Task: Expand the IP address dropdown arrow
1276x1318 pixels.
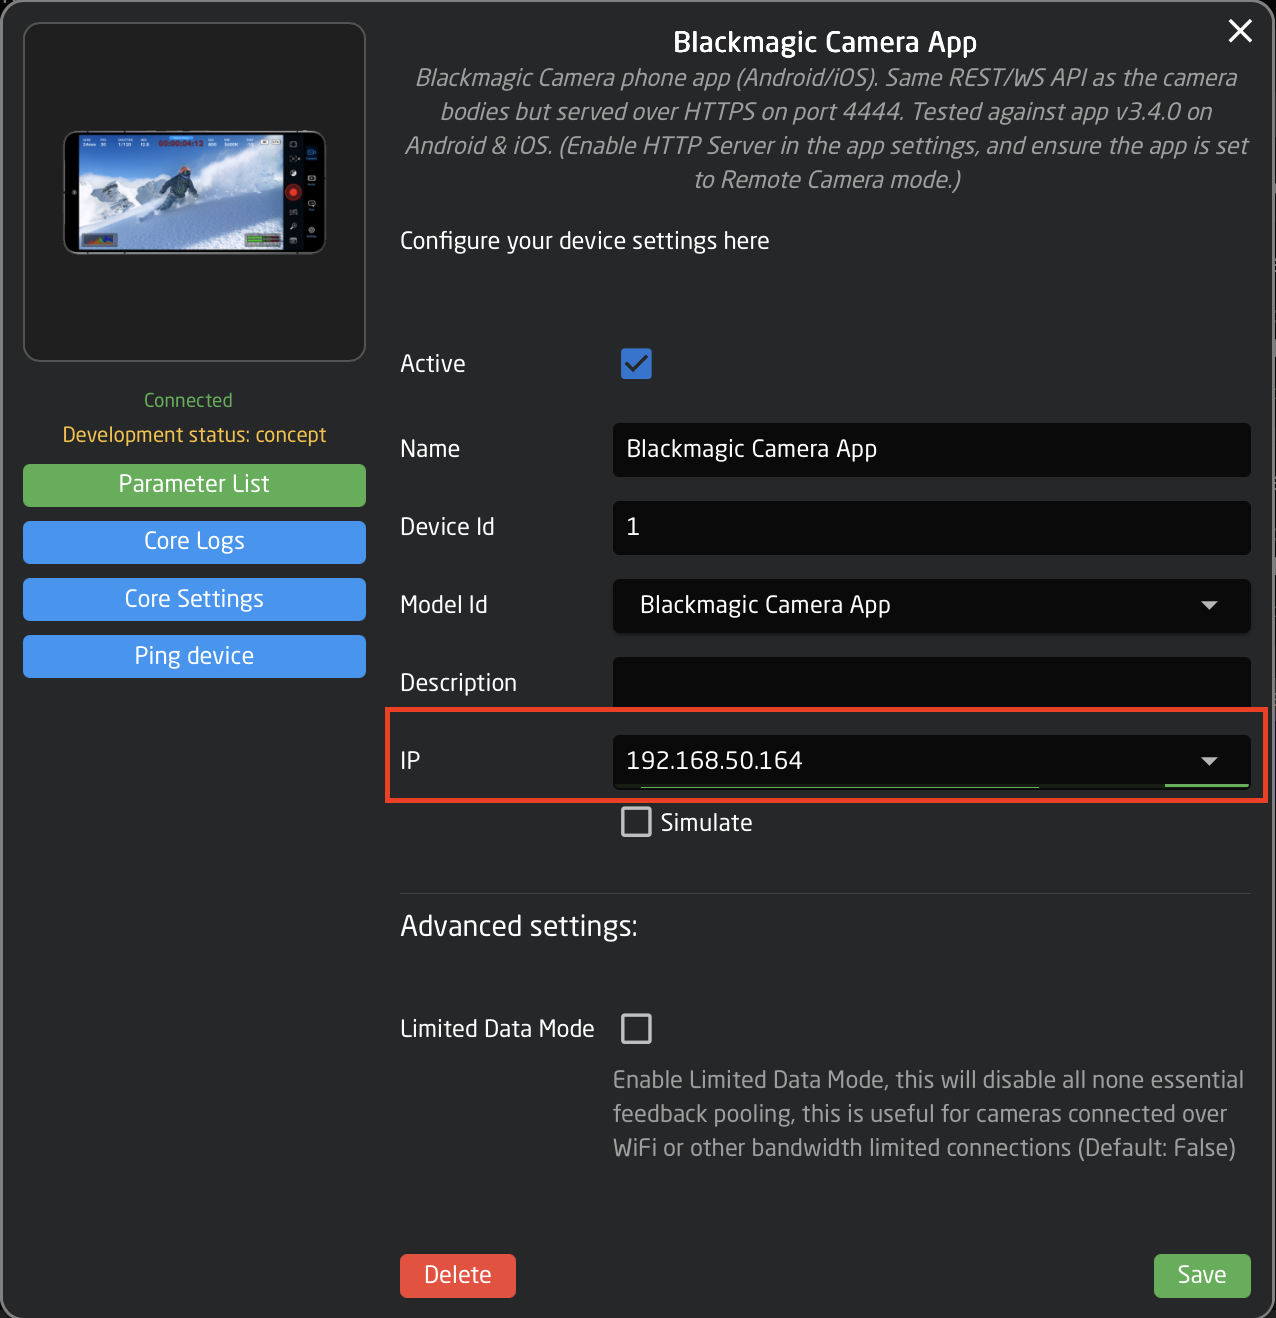Action: (x=1209, y=761)
